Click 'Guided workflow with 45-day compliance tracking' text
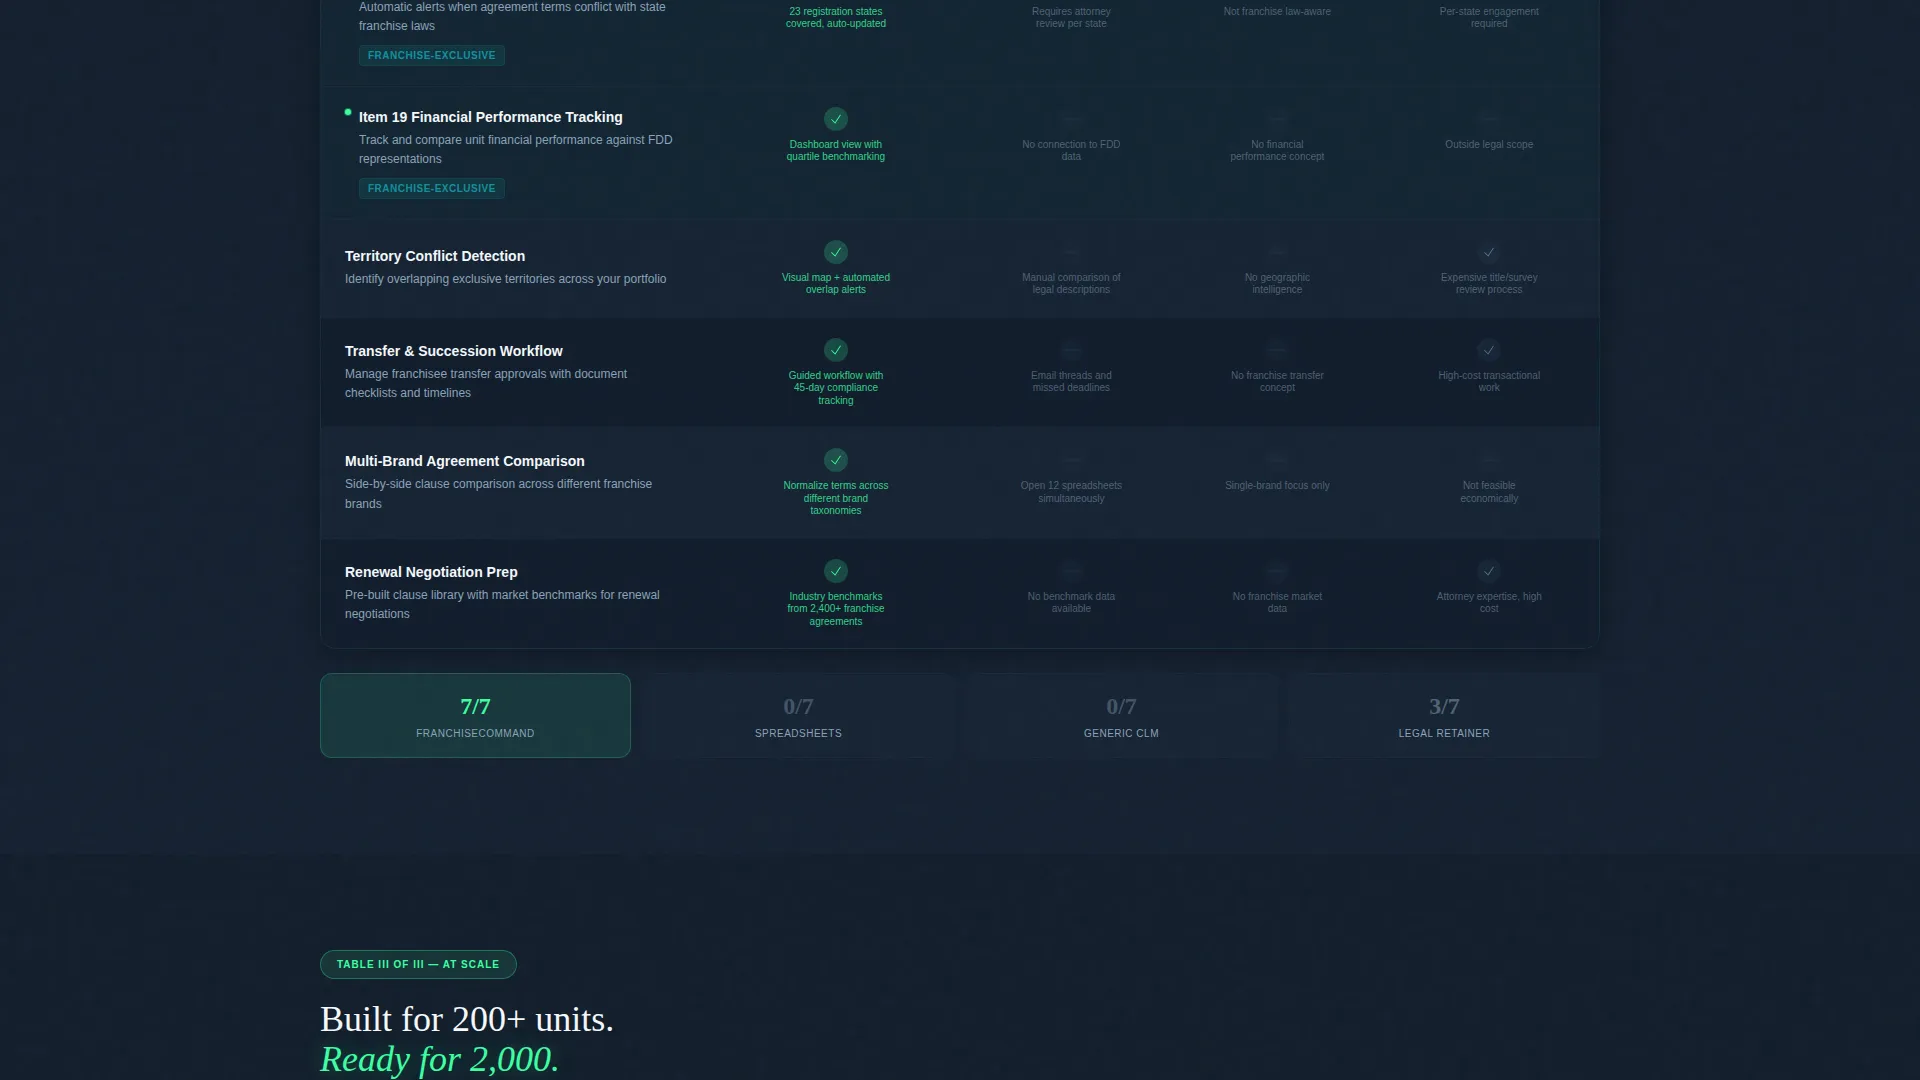 click(x=836, y=388)
